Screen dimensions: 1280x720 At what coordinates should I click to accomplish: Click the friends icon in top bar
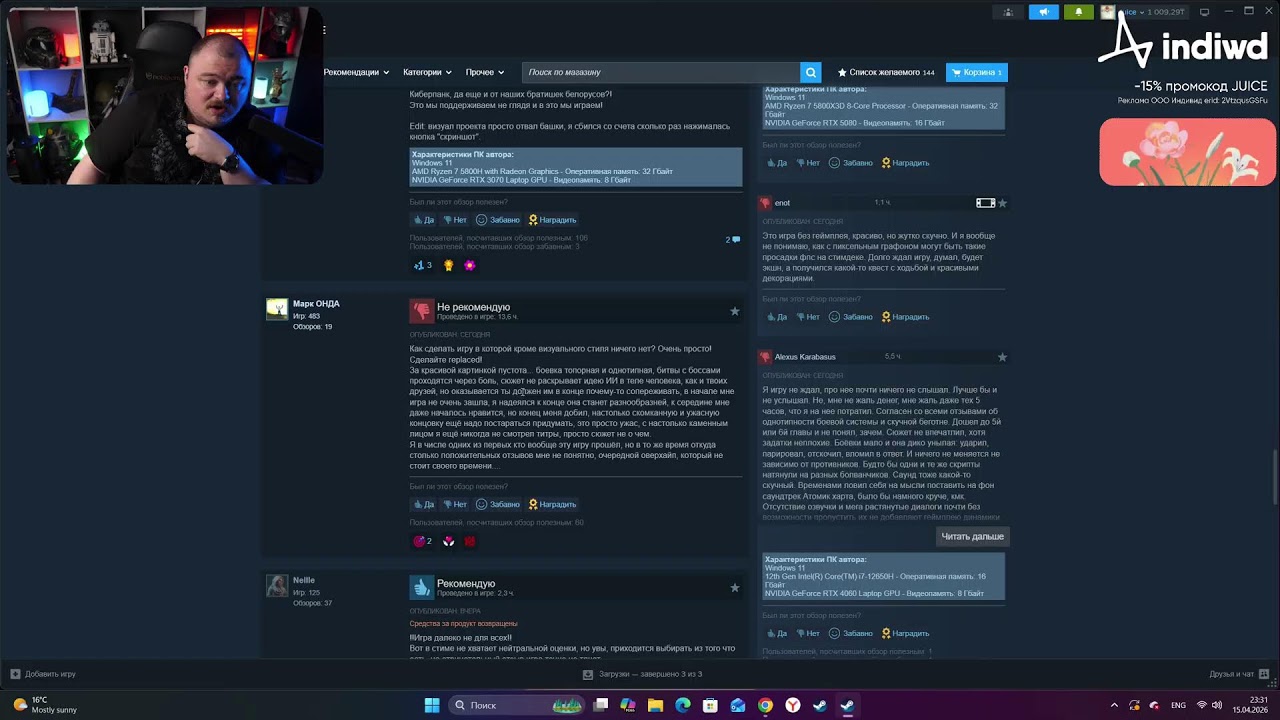(1008, 12)
